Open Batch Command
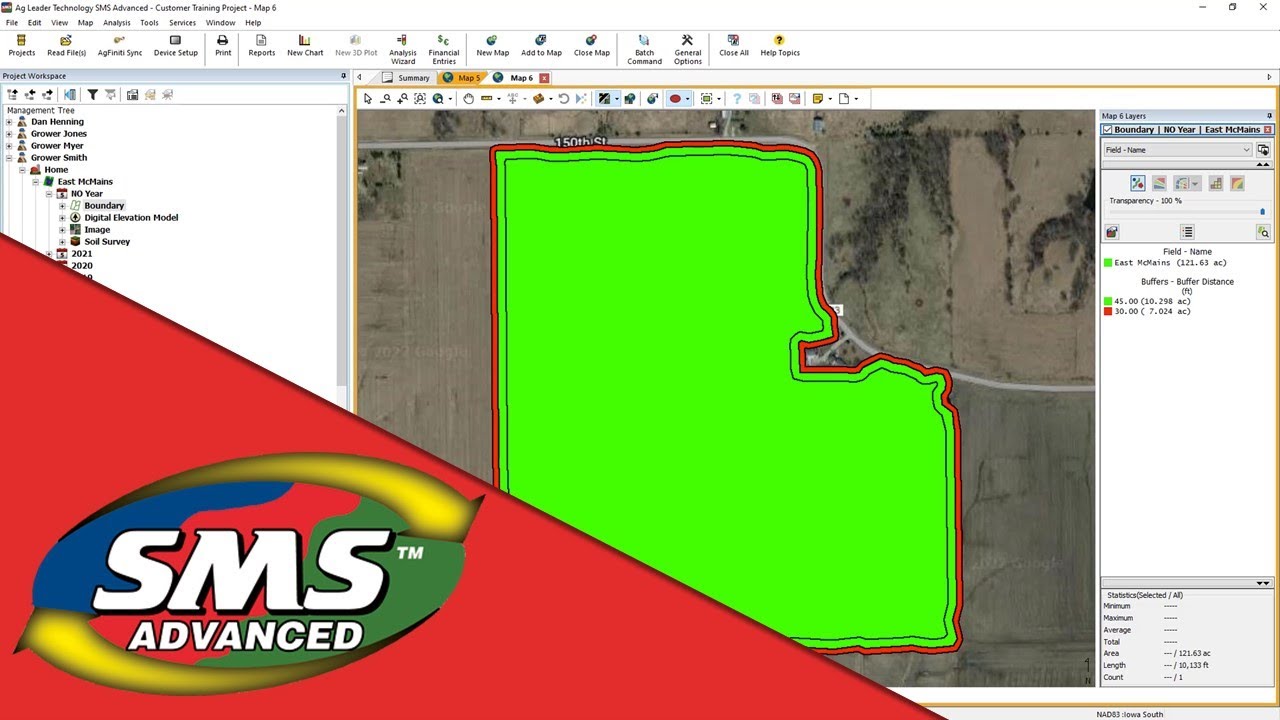 tap(644, 49)
